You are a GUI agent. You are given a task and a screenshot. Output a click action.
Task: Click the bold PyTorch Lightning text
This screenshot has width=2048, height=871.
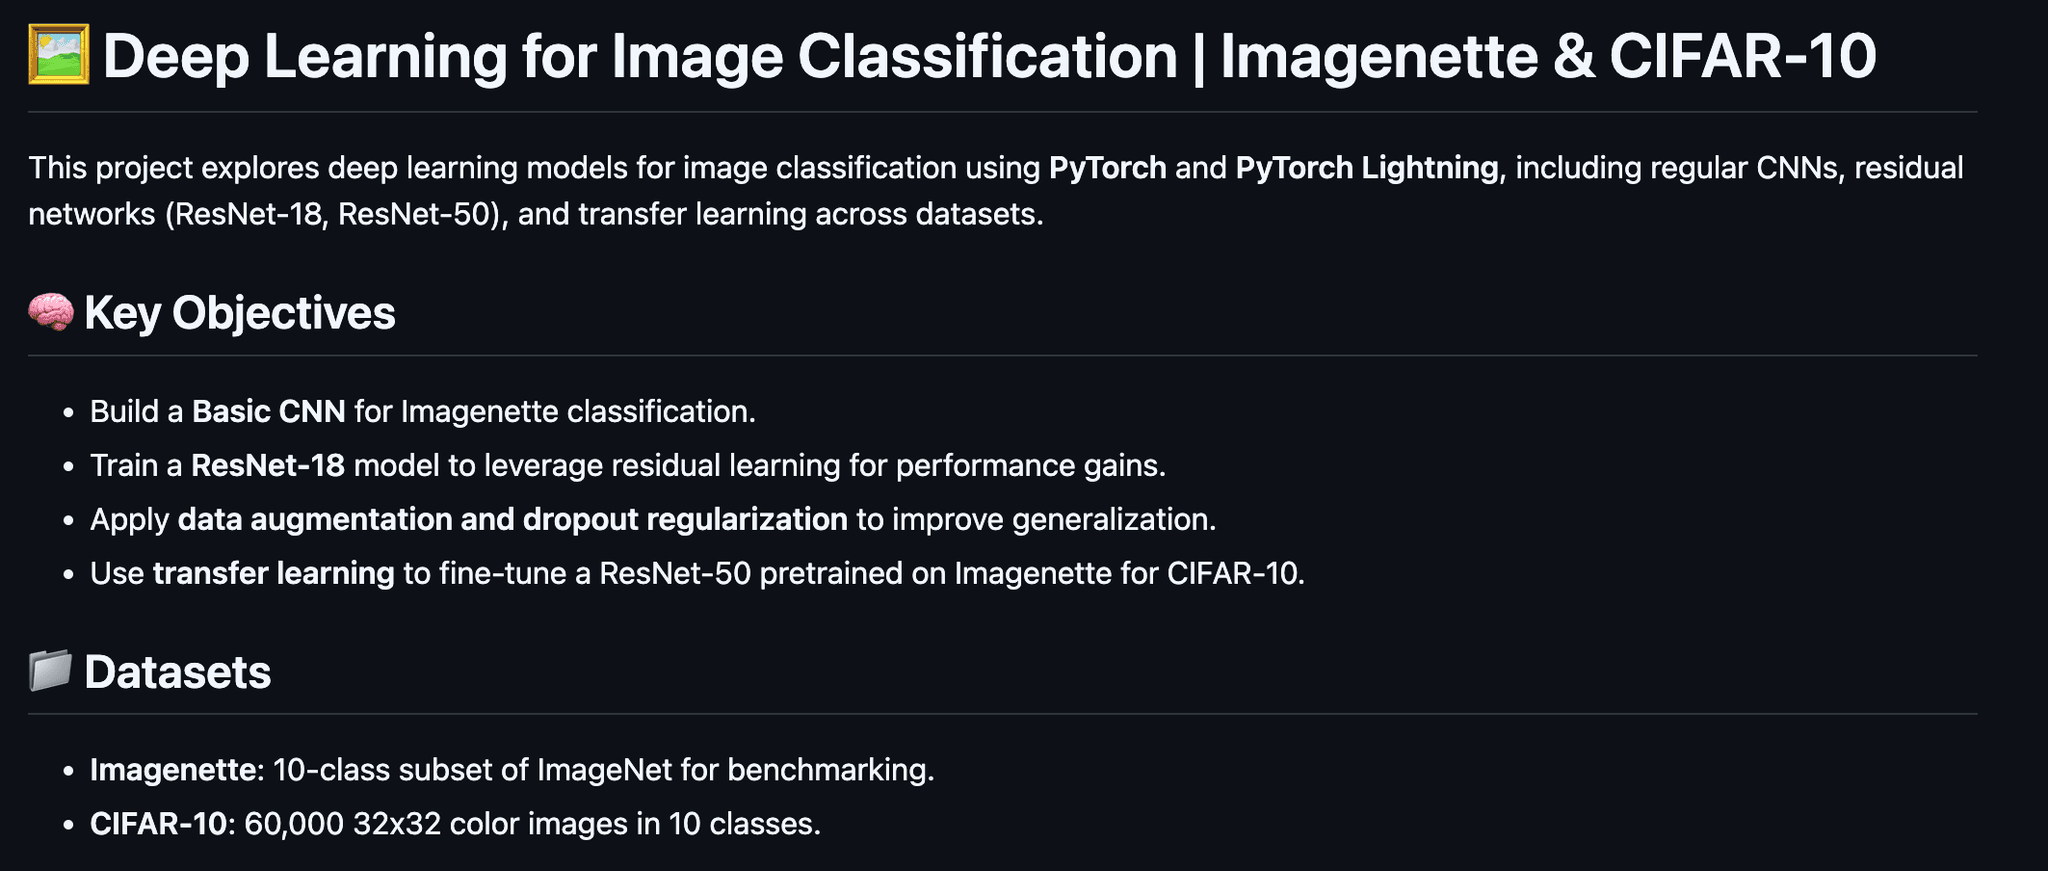(1367, 168)
